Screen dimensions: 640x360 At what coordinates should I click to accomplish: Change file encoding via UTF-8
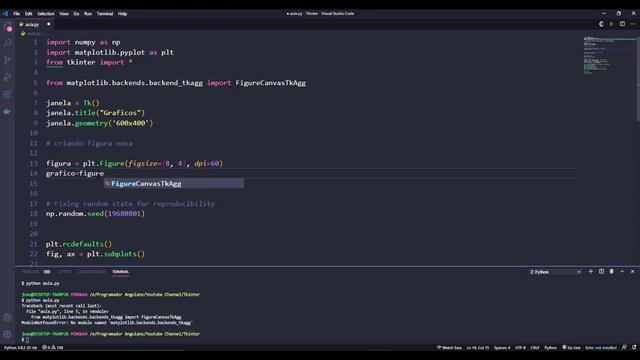(x=520, y=348)
